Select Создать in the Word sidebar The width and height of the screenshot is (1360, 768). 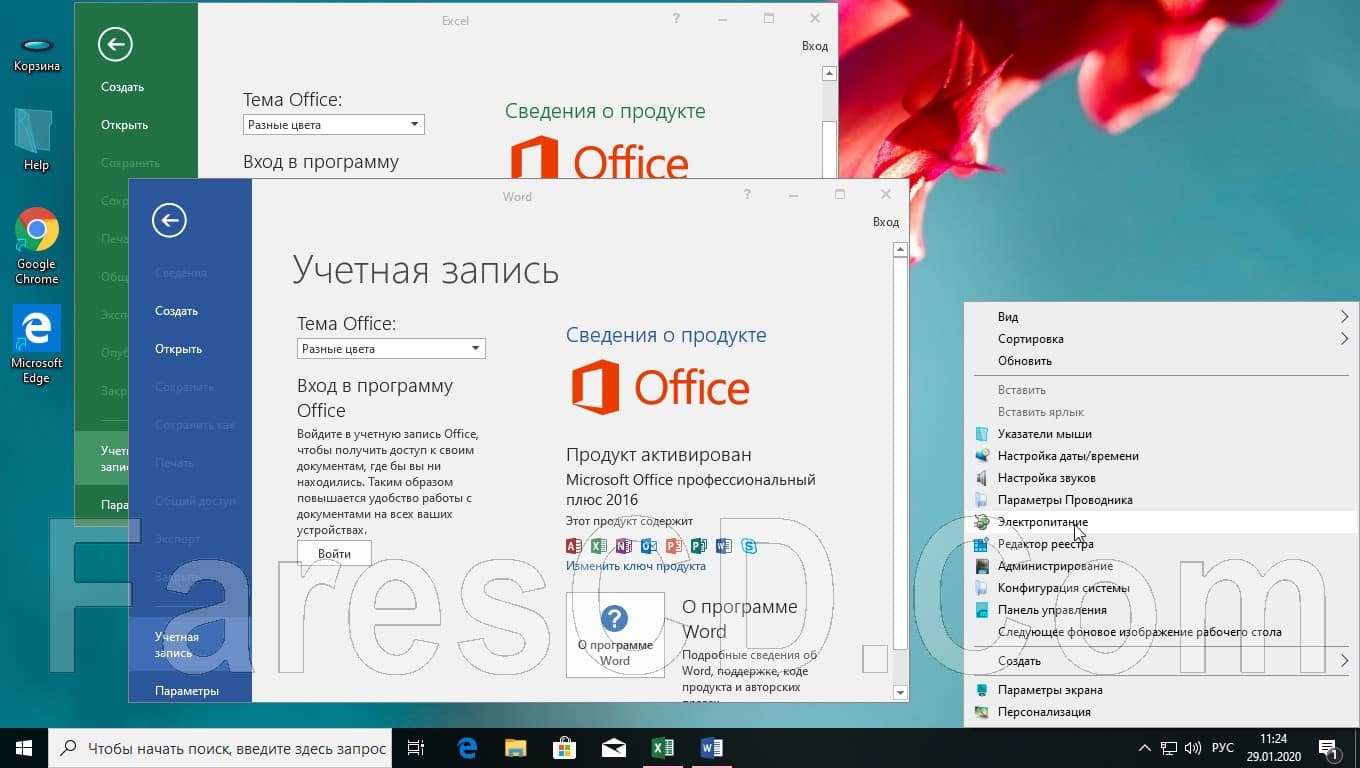[x=190, y=311]
